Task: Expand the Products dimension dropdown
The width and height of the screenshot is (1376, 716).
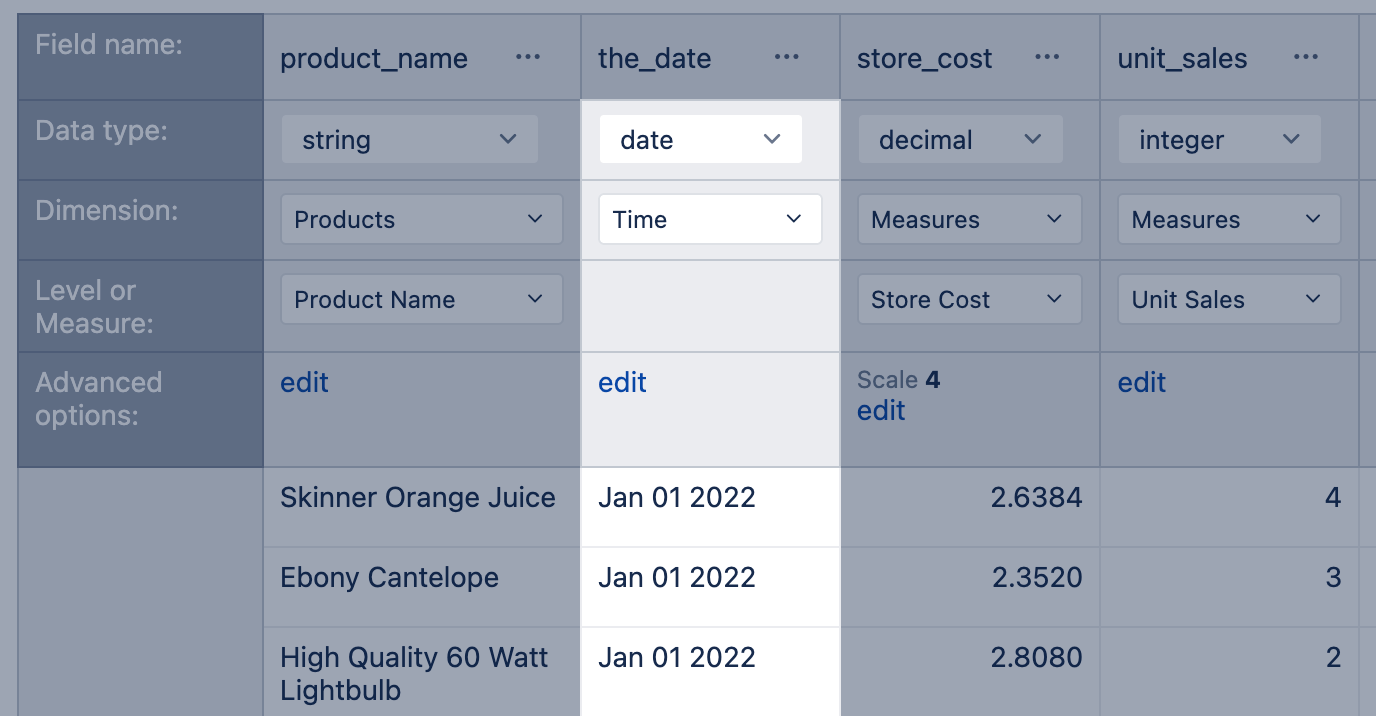Action: click(421, 220)
